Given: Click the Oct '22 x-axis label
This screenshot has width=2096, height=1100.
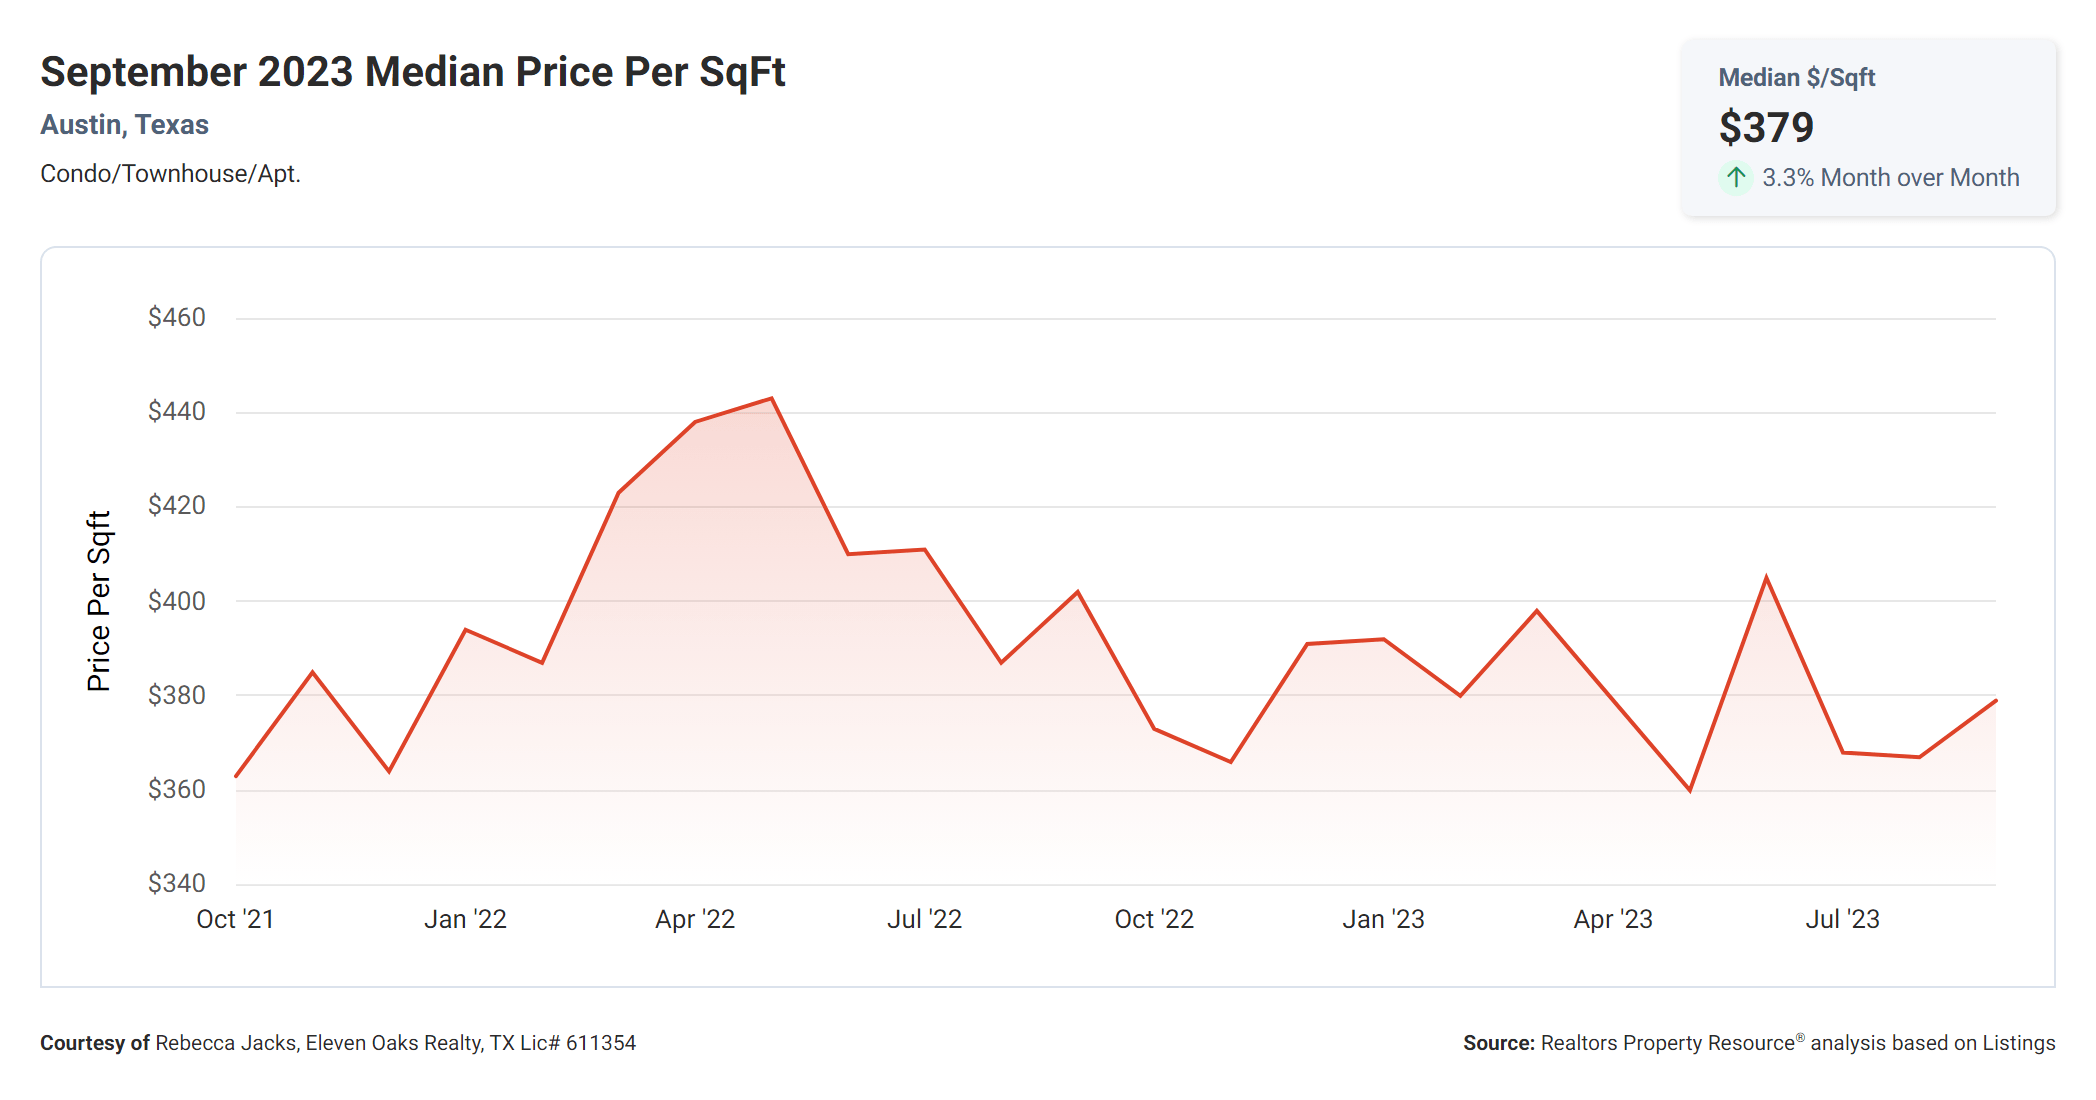Looking at the screenshot, I should (1154, 919).
